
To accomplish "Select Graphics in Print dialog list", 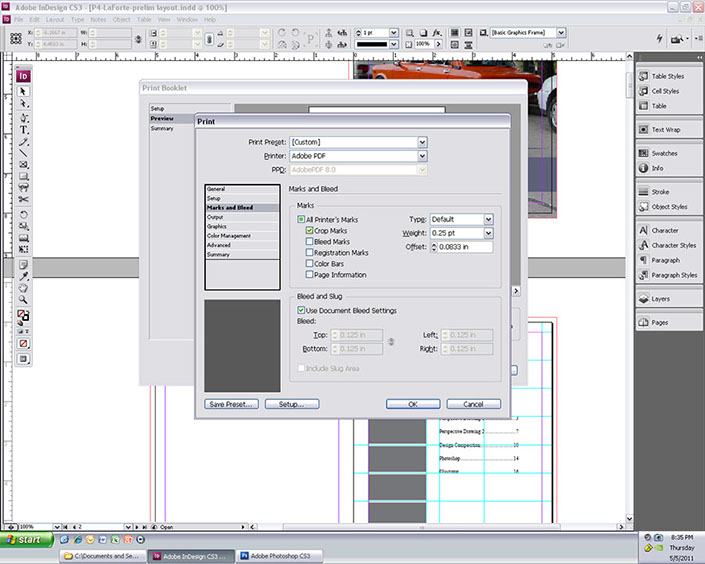I will (242, 226).
